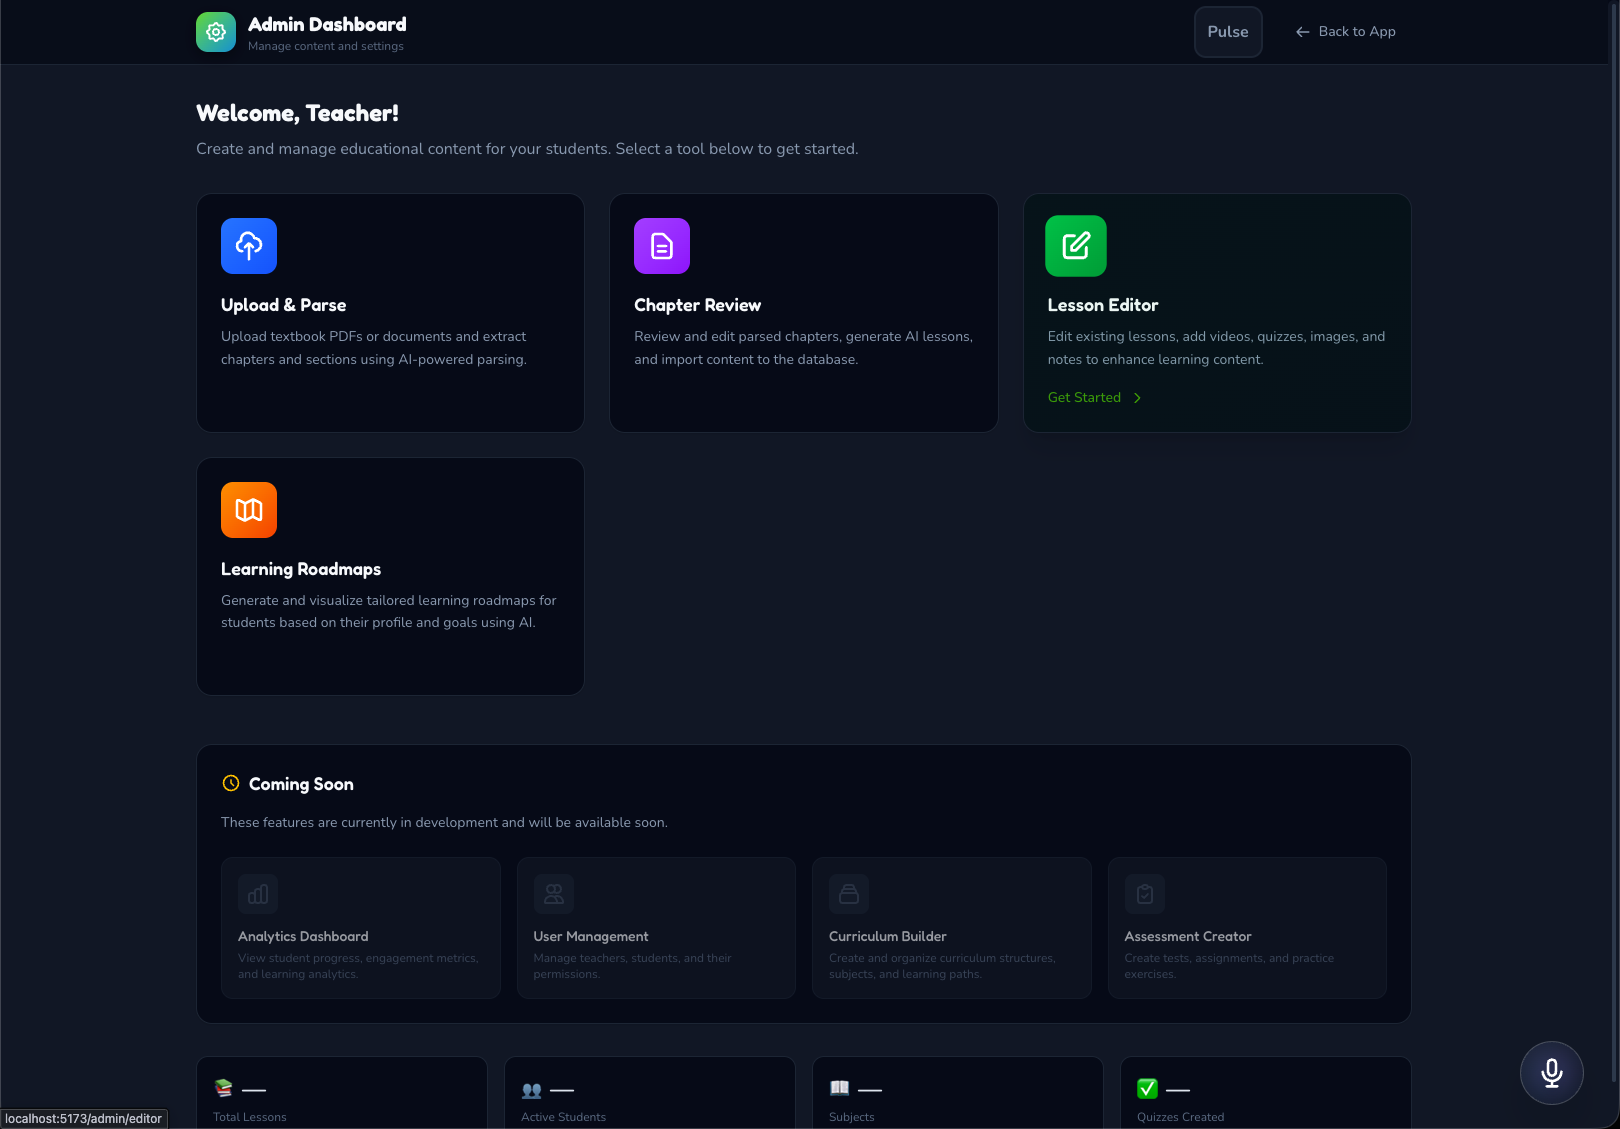1620x1129 pixels.
Task: Open the Upload & Parse card title
Action: coord(283,305)
